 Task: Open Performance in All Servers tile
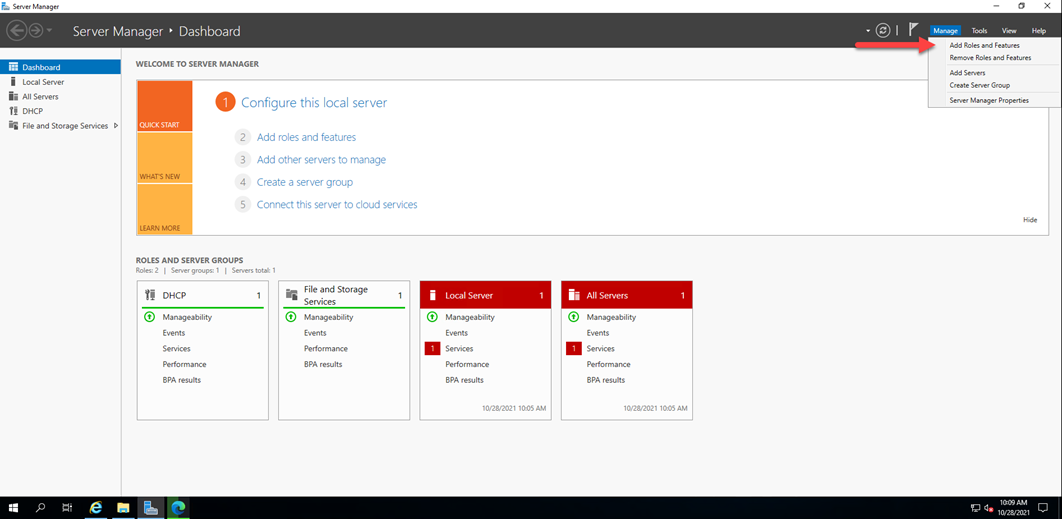point(609,364)
